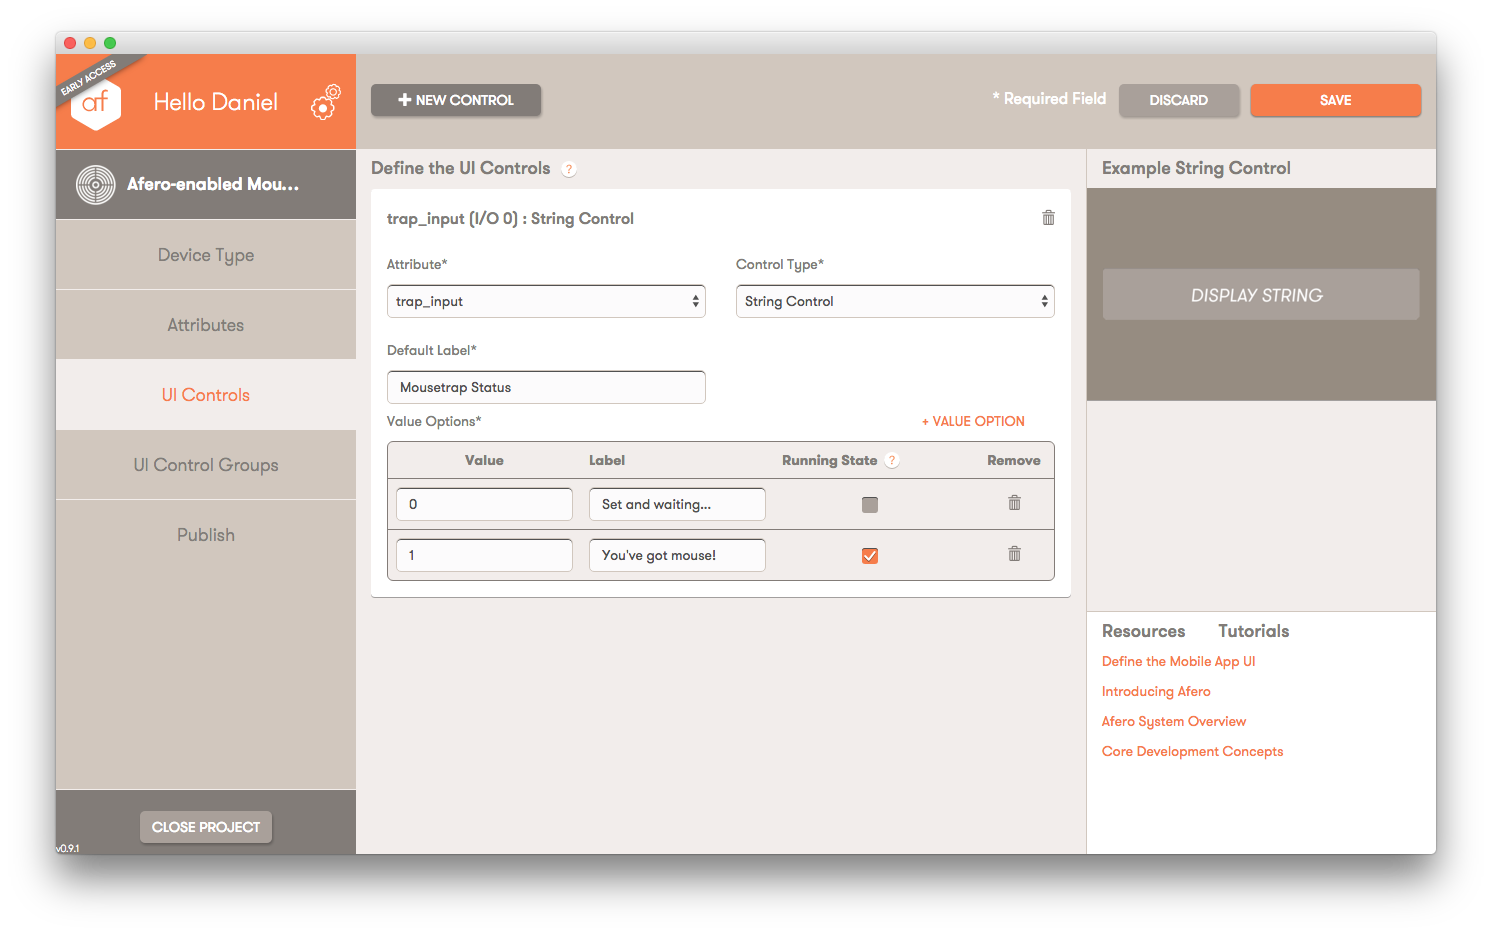The height and width of the screenshot is (934, 1492).
Task: Click the Running State column header
Action: 829,460
